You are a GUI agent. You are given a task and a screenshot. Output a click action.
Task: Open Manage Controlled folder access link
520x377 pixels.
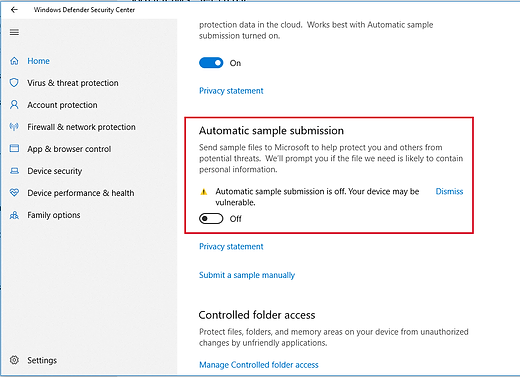(259, 365)
